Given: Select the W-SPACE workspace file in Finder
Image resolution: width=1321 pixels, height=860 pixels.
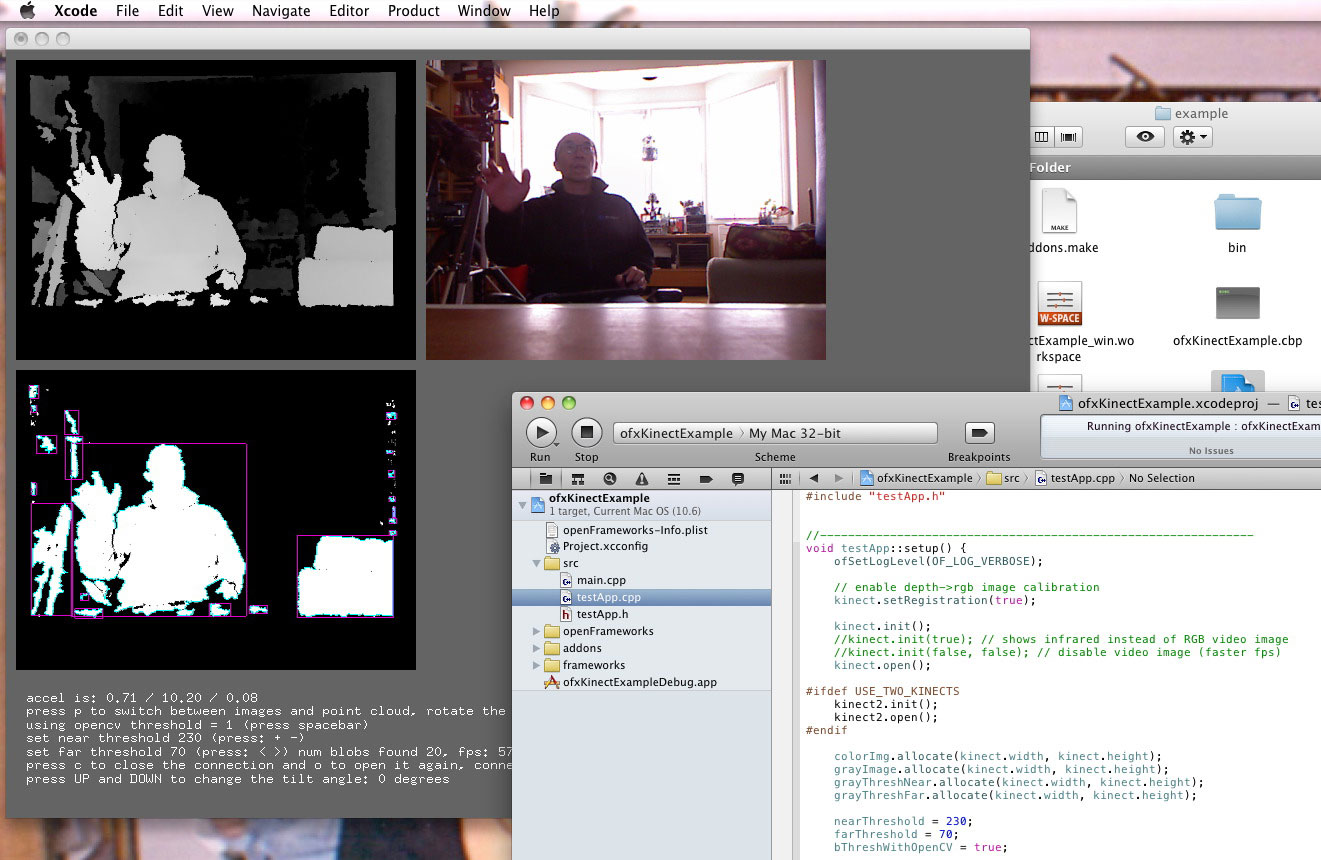Looking at the screenshot, I should [x=1060, y=304].
